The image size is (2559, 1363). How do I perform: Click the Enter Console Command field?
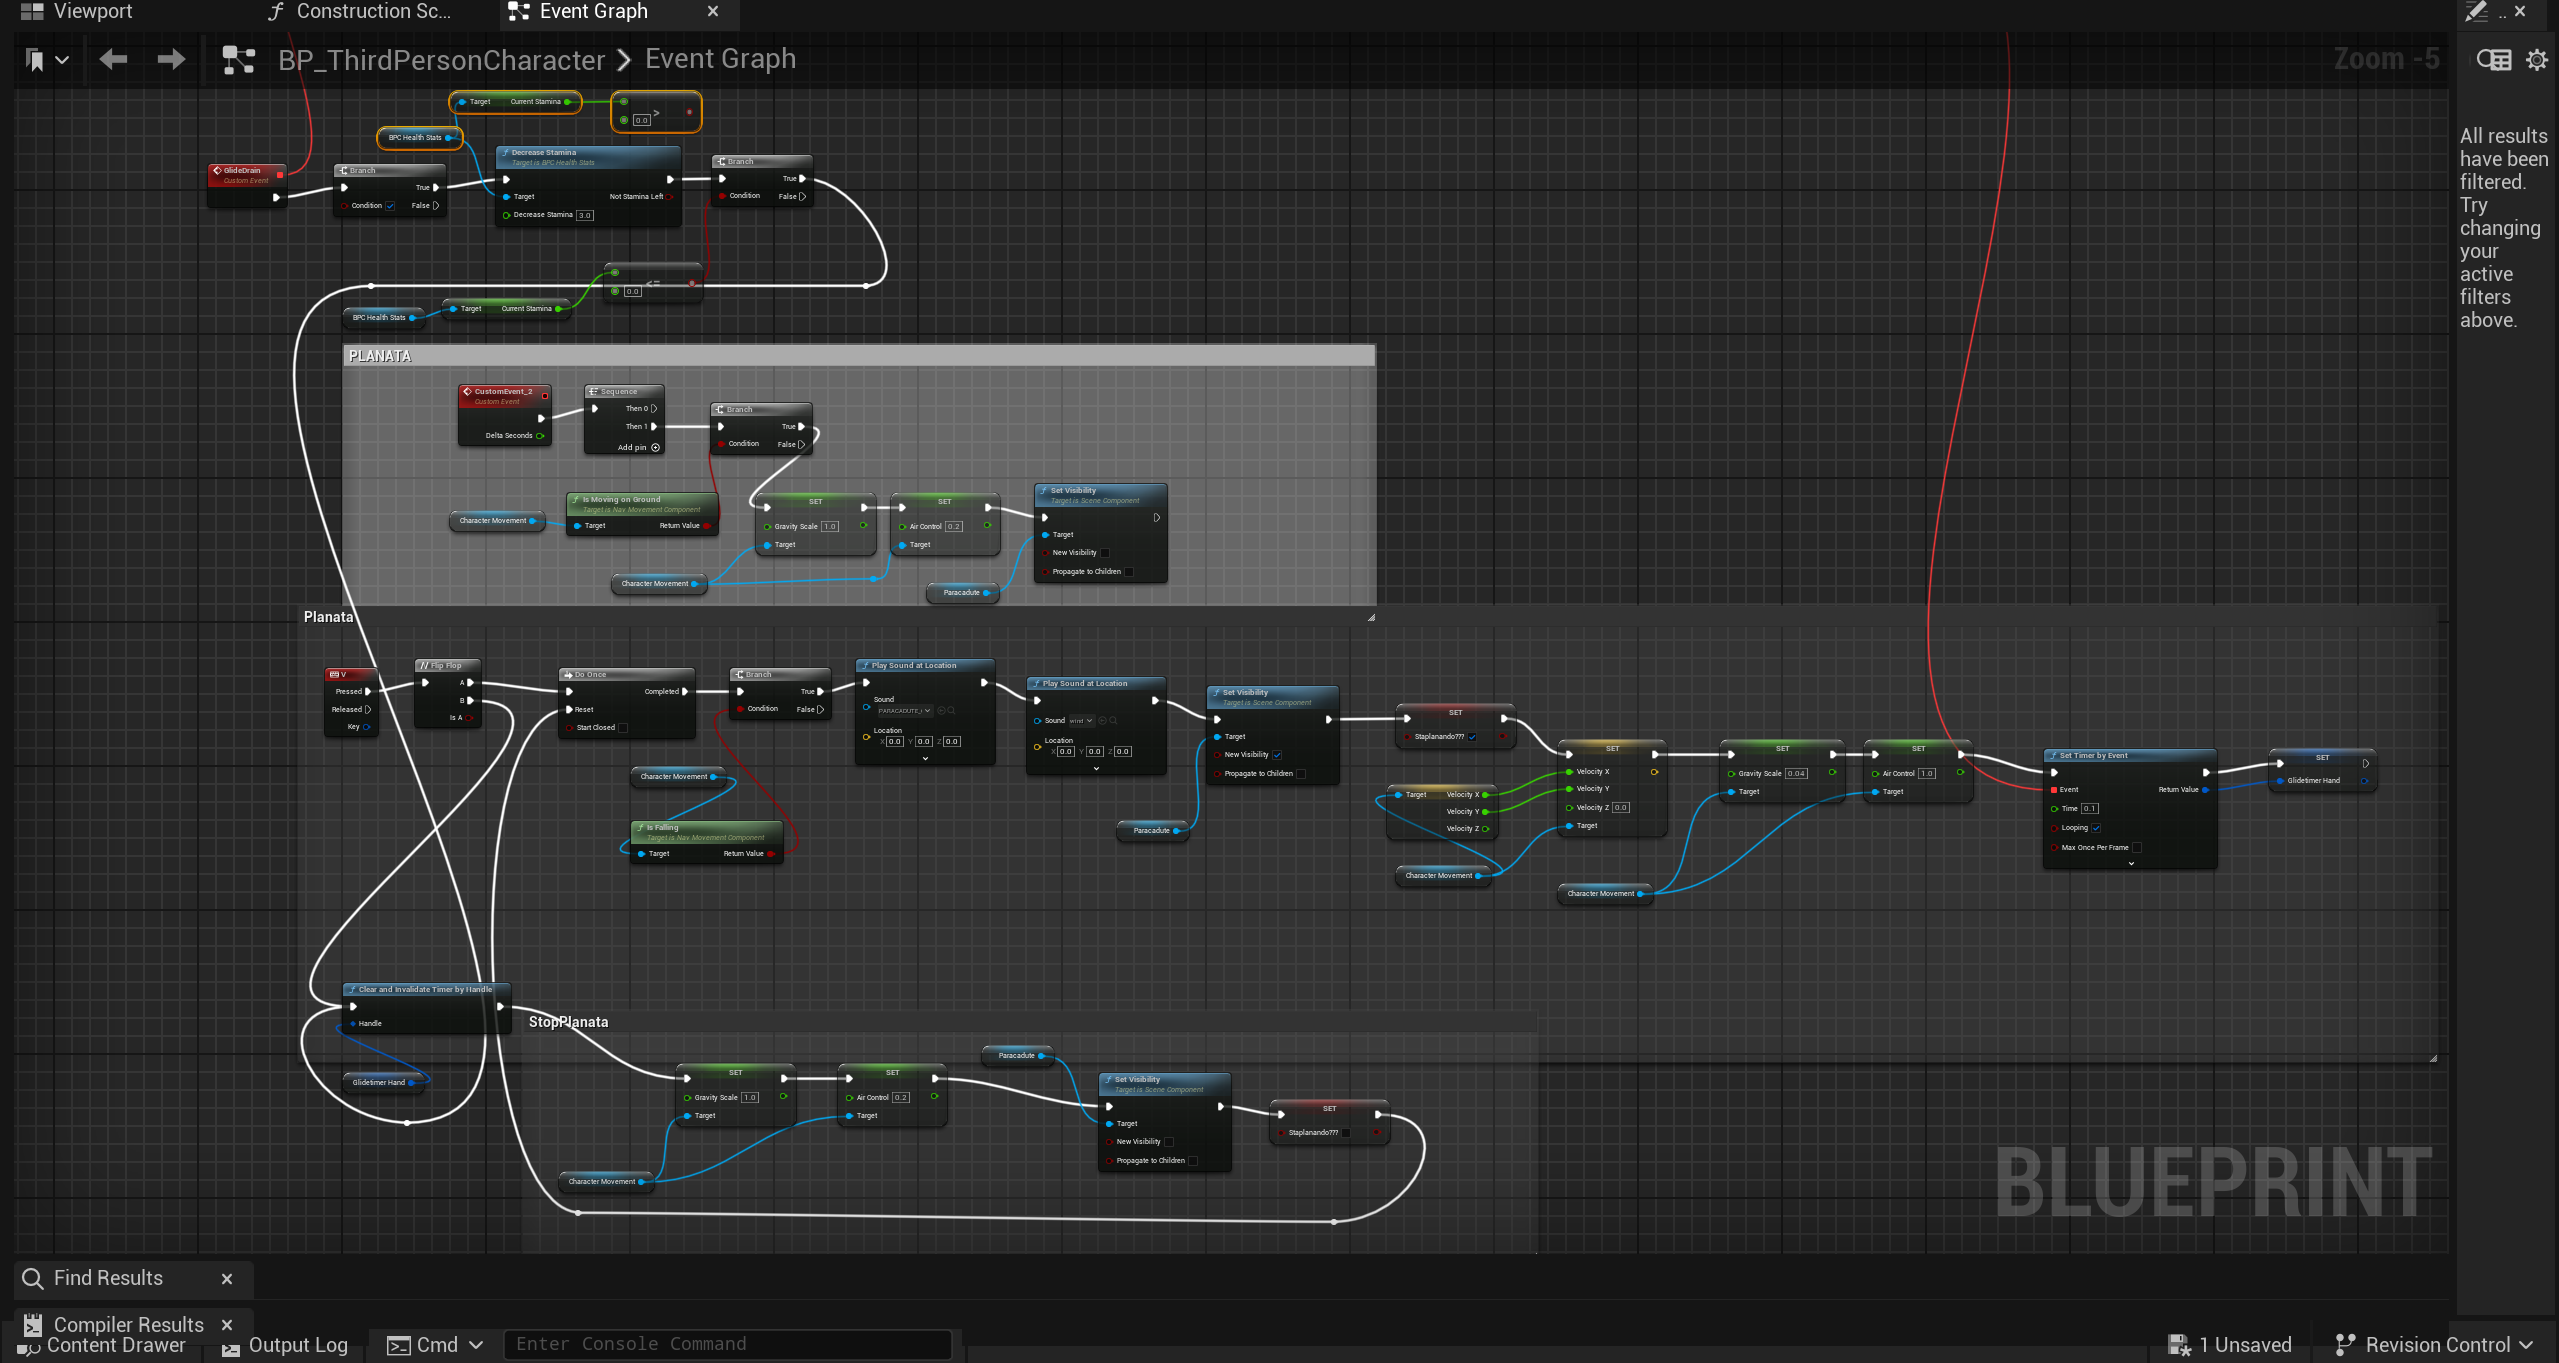click(x=728, y=1344)
